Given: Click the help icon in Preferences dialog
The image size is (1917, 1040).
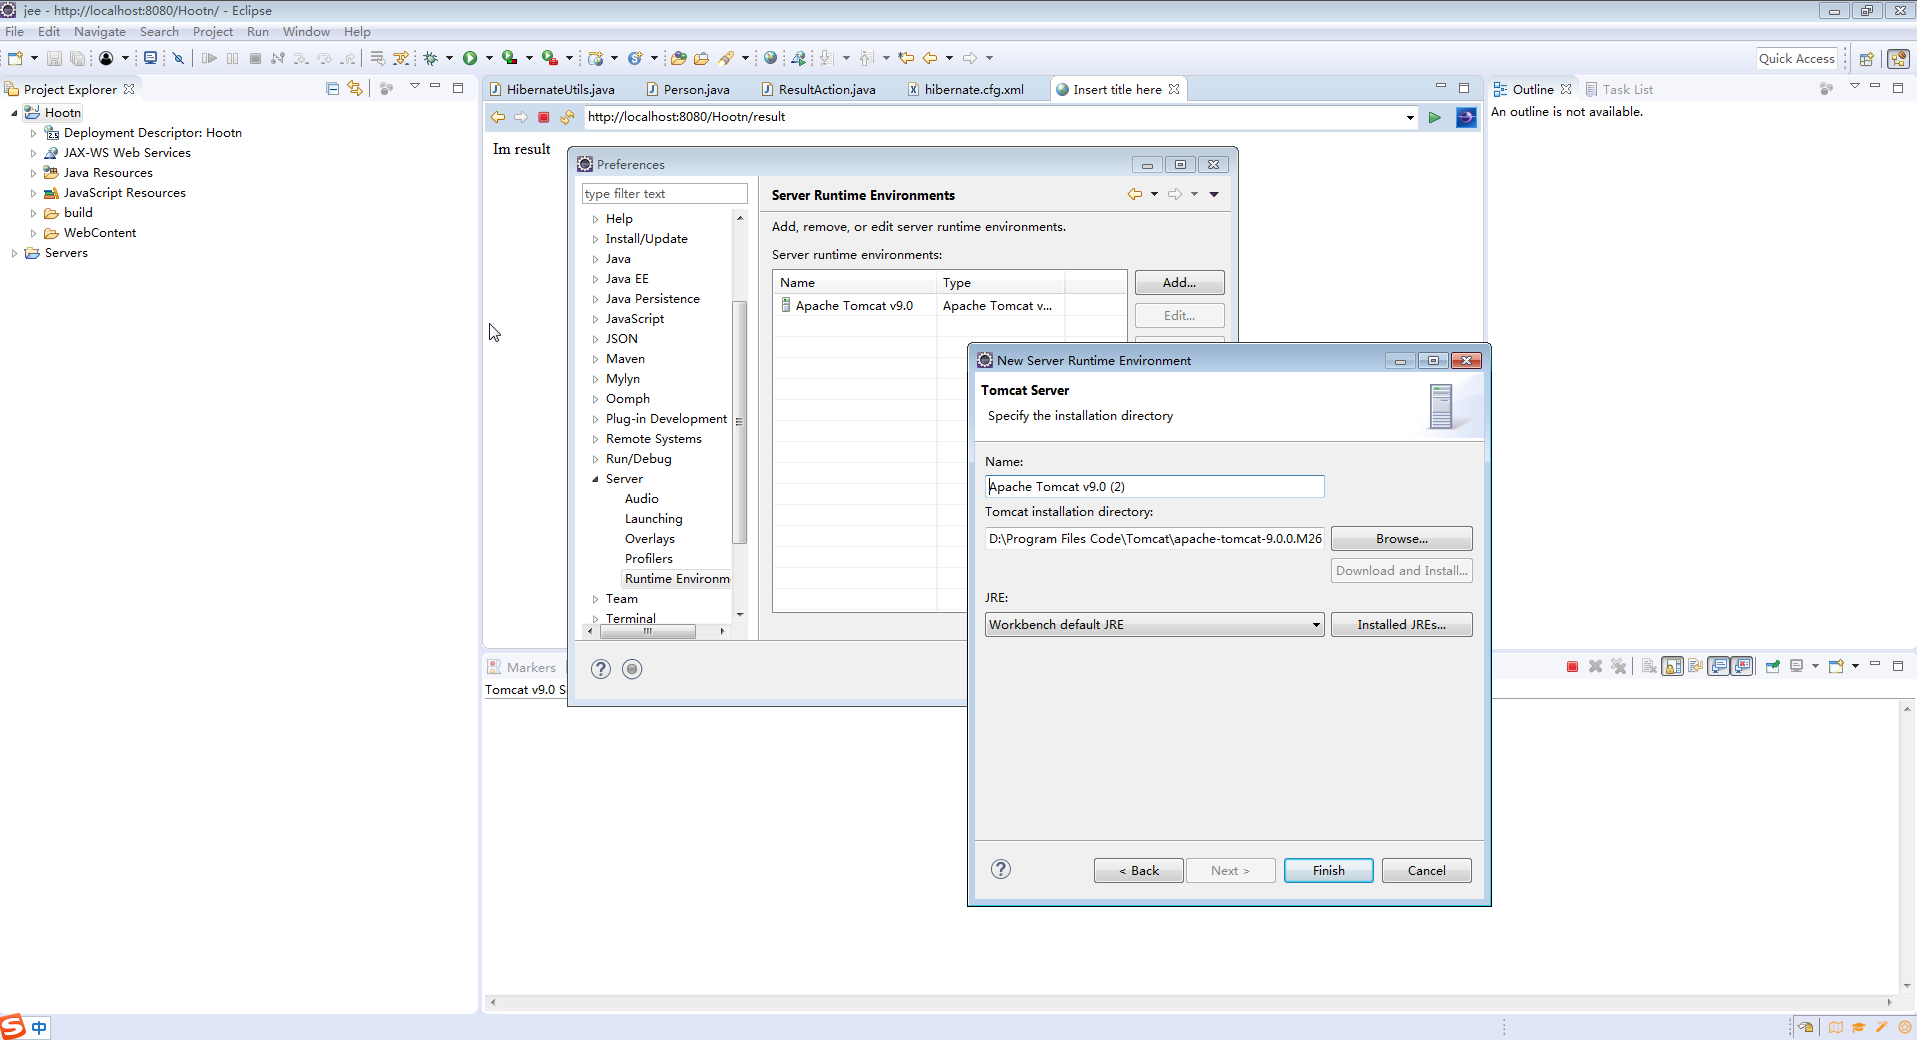Looking at the screenshot, I should click(x=600, y=669).
